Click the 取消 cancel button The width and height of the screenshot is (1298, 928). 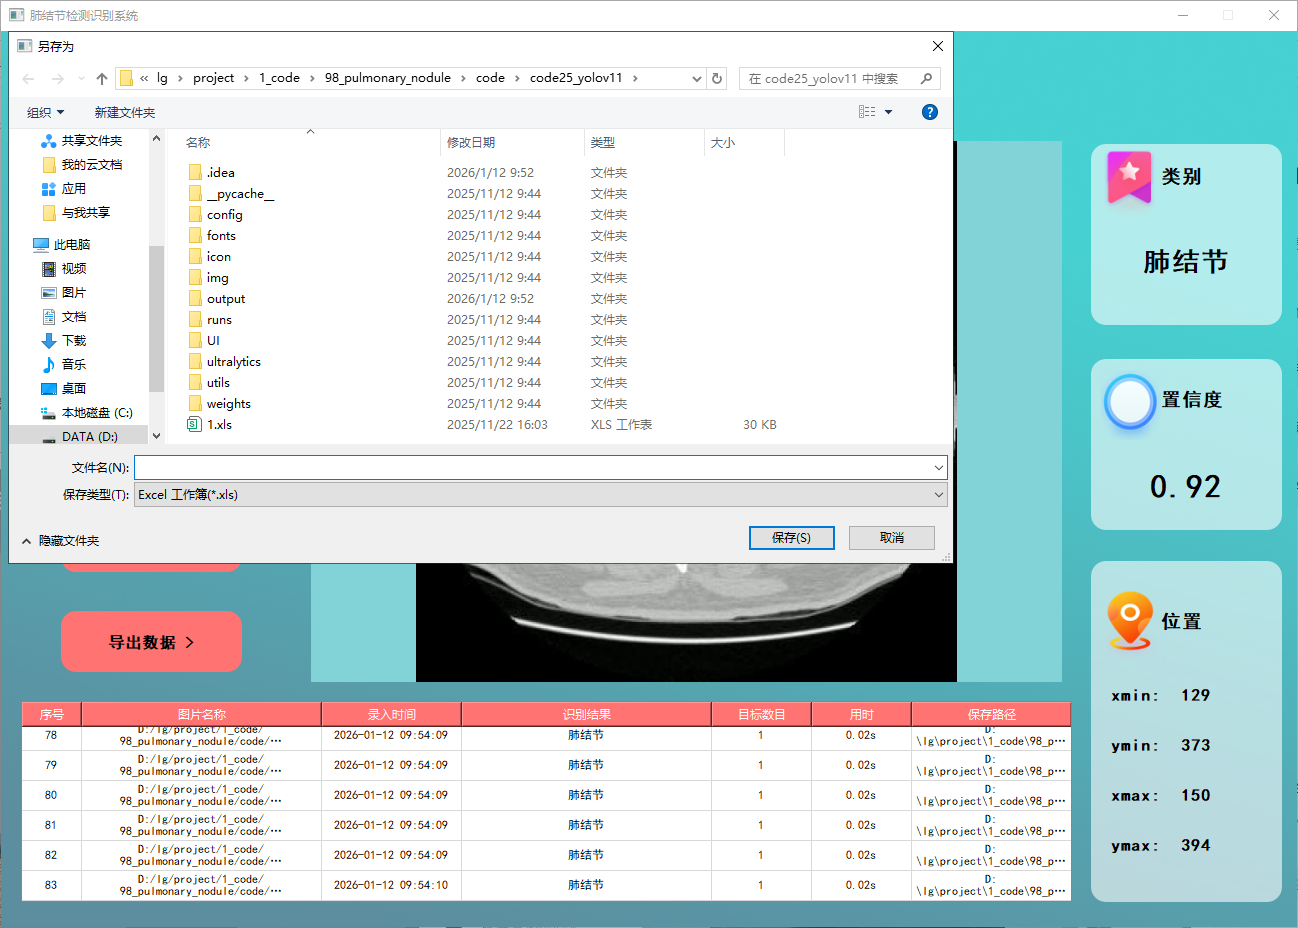[892, 538]
